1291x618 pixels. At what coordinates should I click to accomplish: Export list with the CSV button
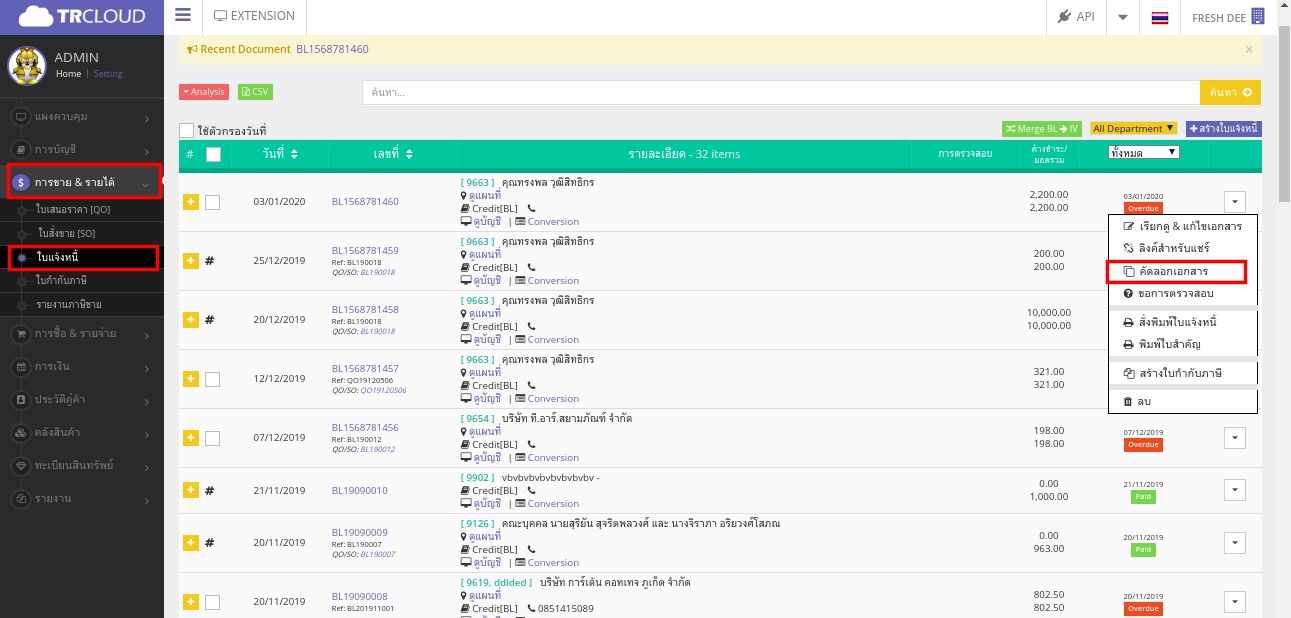pyautogui.click(x=255, y=92)
